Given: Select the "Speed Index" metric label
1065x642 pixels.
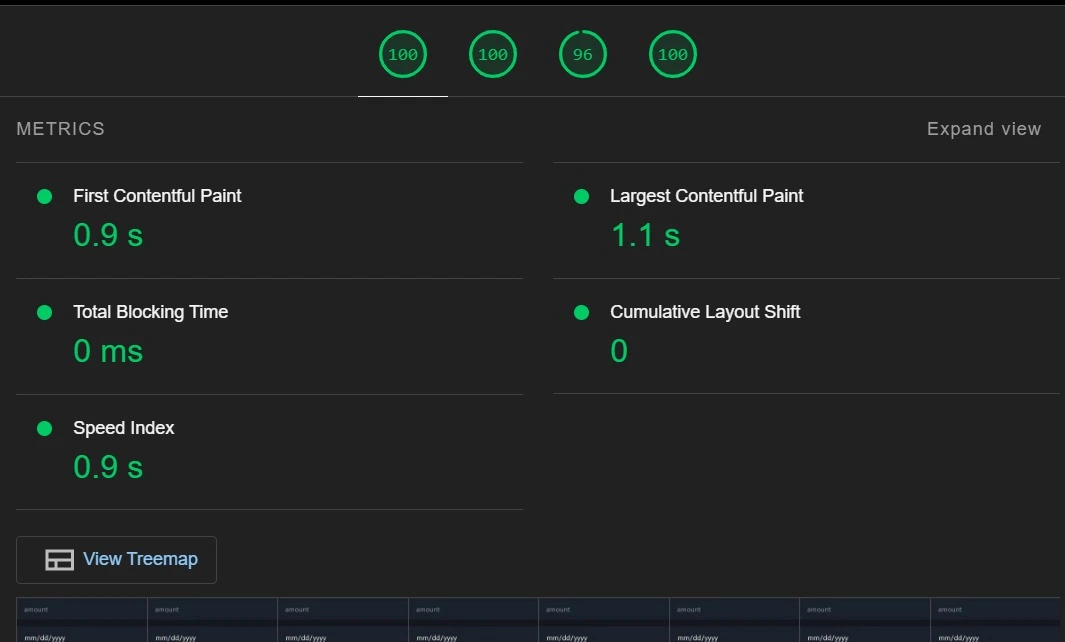Looking at the screenshot, I should pos(124,428).
